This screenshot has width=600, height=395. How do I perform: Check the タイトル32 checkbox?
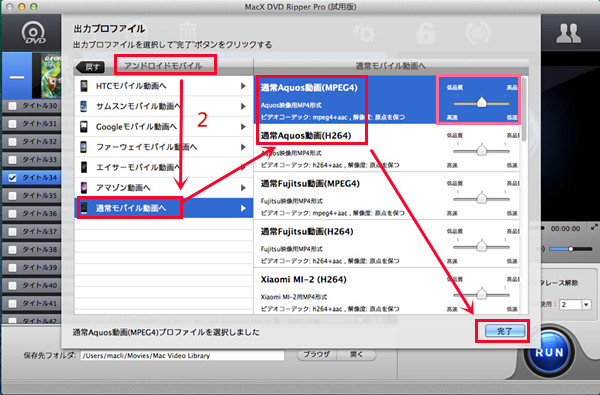click(12, 142)
